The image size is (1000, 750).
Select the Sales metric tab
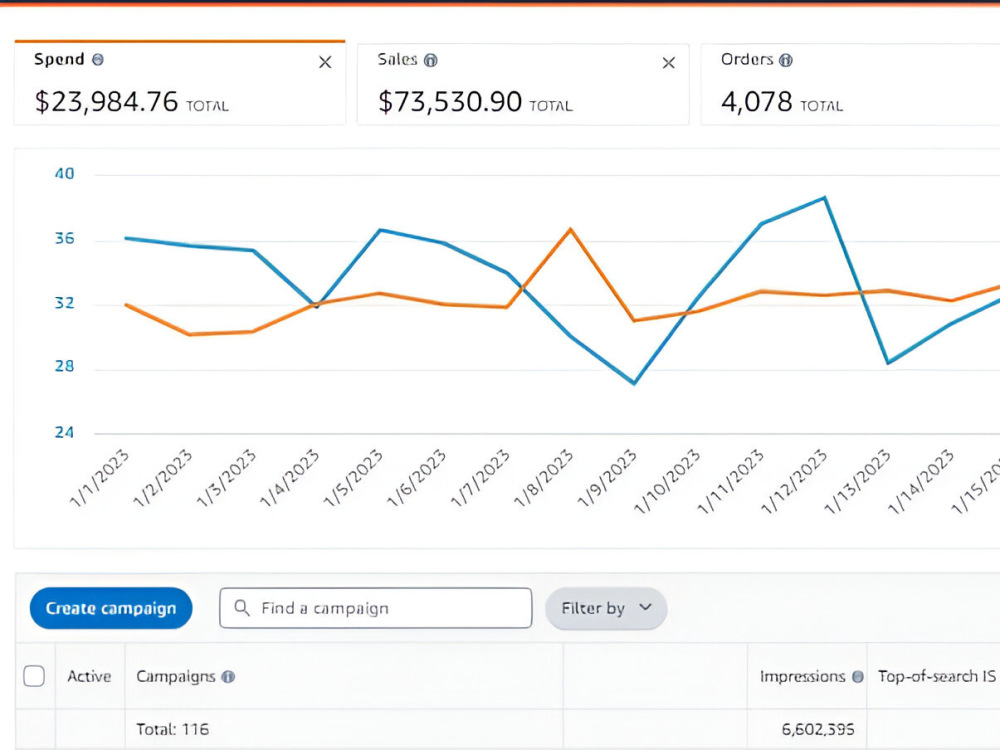point(523,84)
